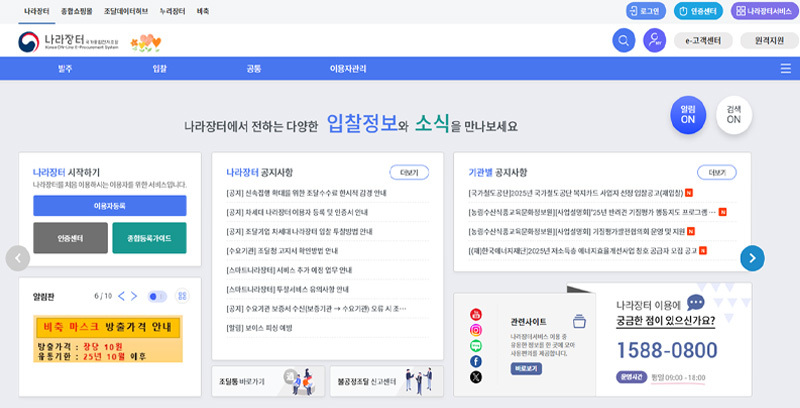Open 기질평가발전협의회 운영 및 지원 notice
Image resolution: width=800 pixels, height=408 pixels.
click(x=577, y=232)
